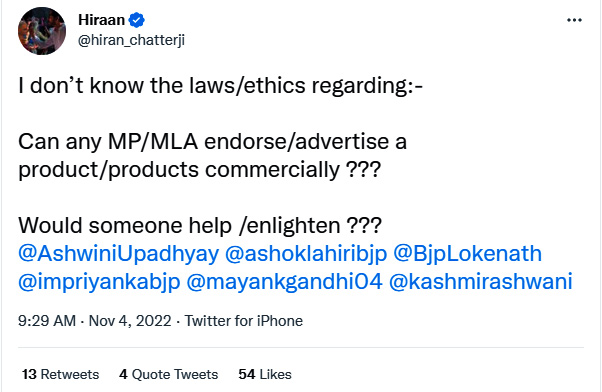Screen dimensions: 602x392
Task: Visit the @BjpLokenath mention
Action: [x=467, y=253]
